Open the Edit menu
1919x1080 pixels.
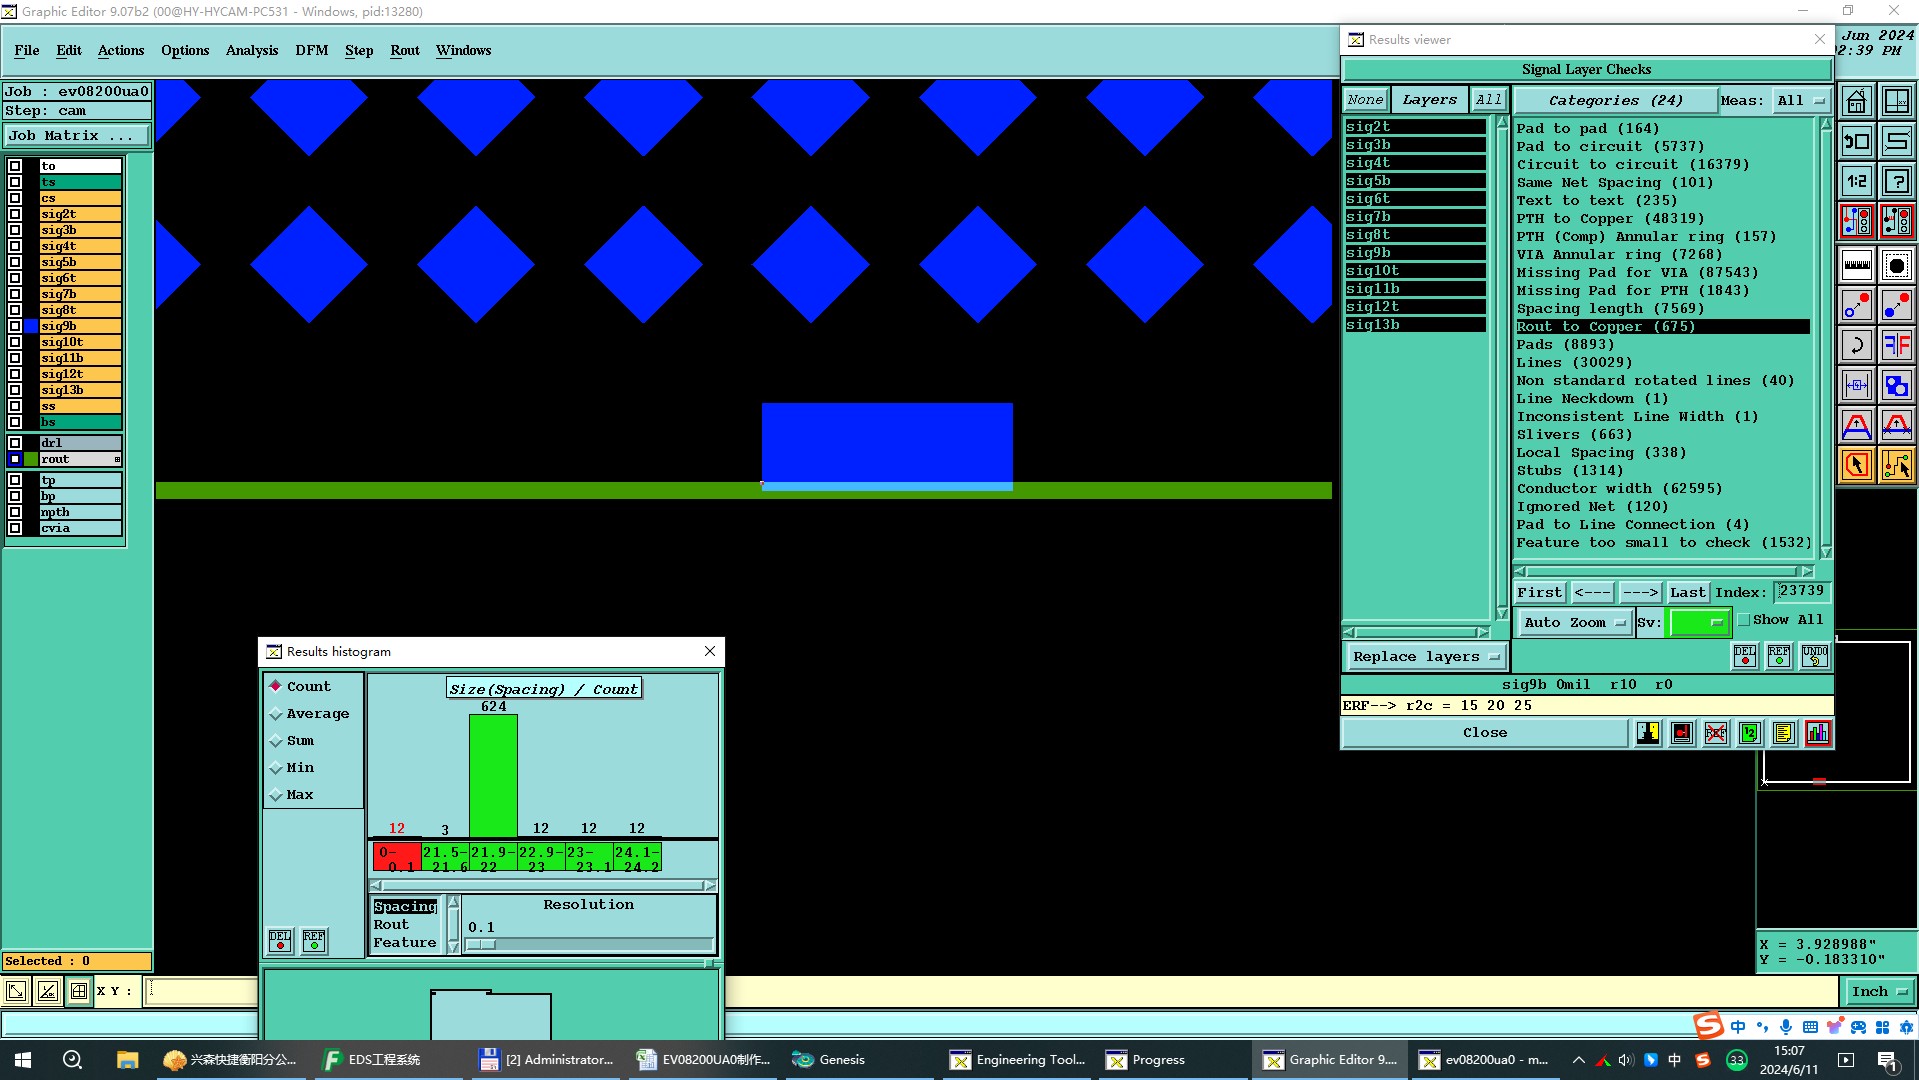pyautogui.click(x=69, y=50)
